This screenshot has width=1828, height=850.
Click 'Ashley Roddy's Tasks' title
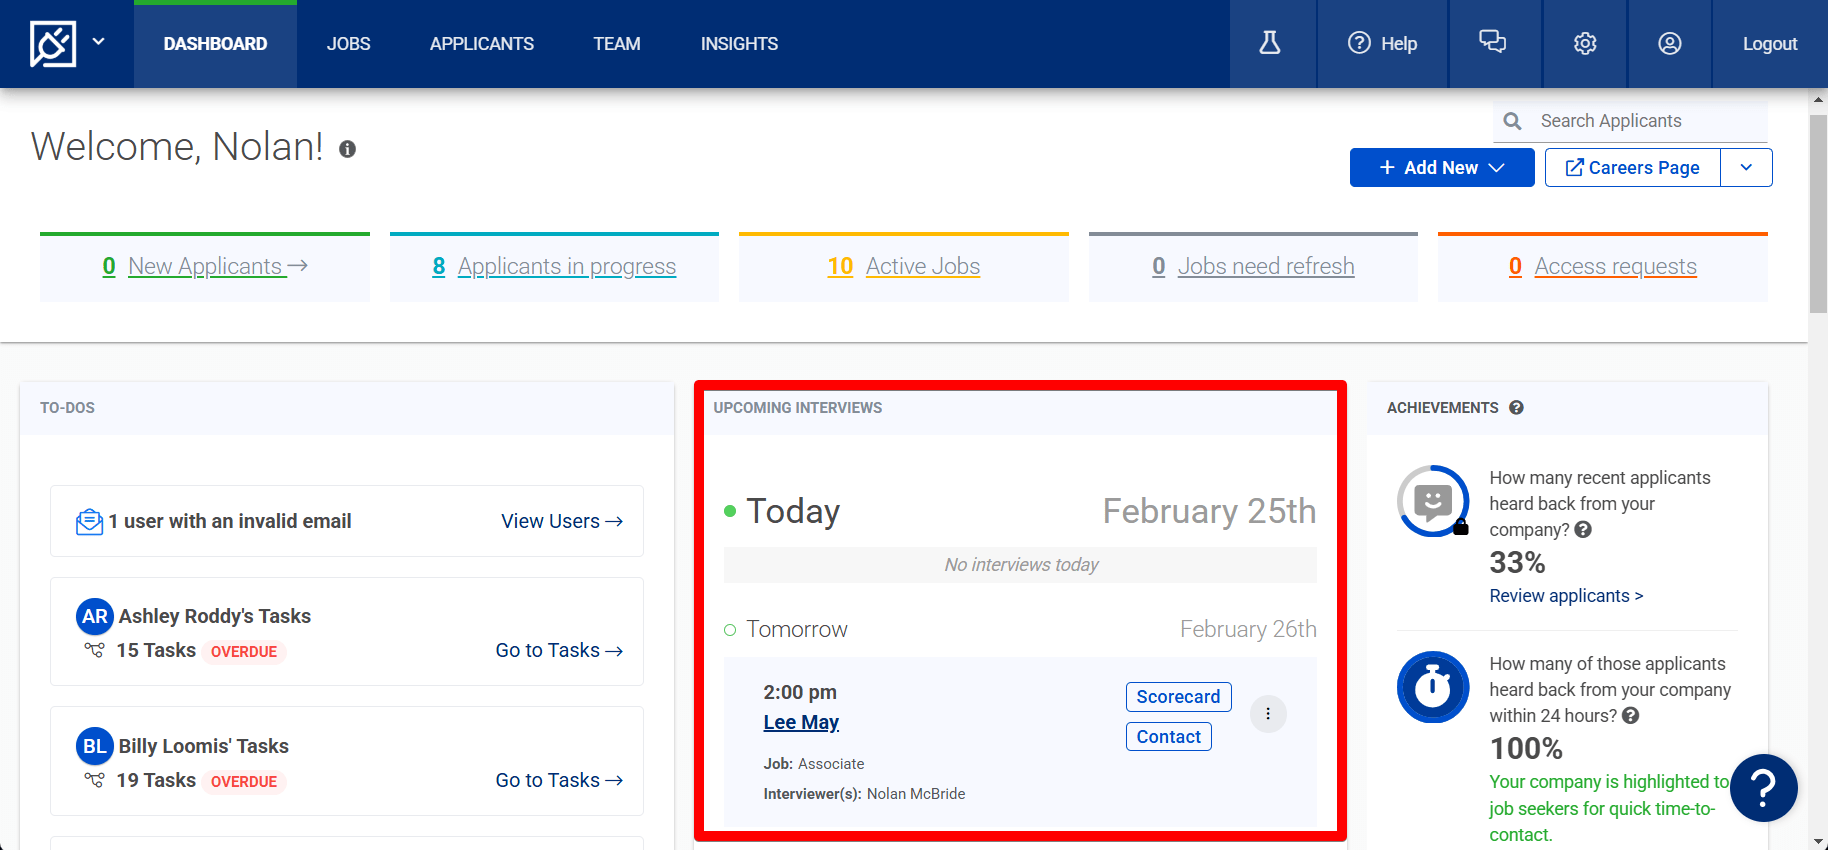pyautogui.click(x=215, y=616)
